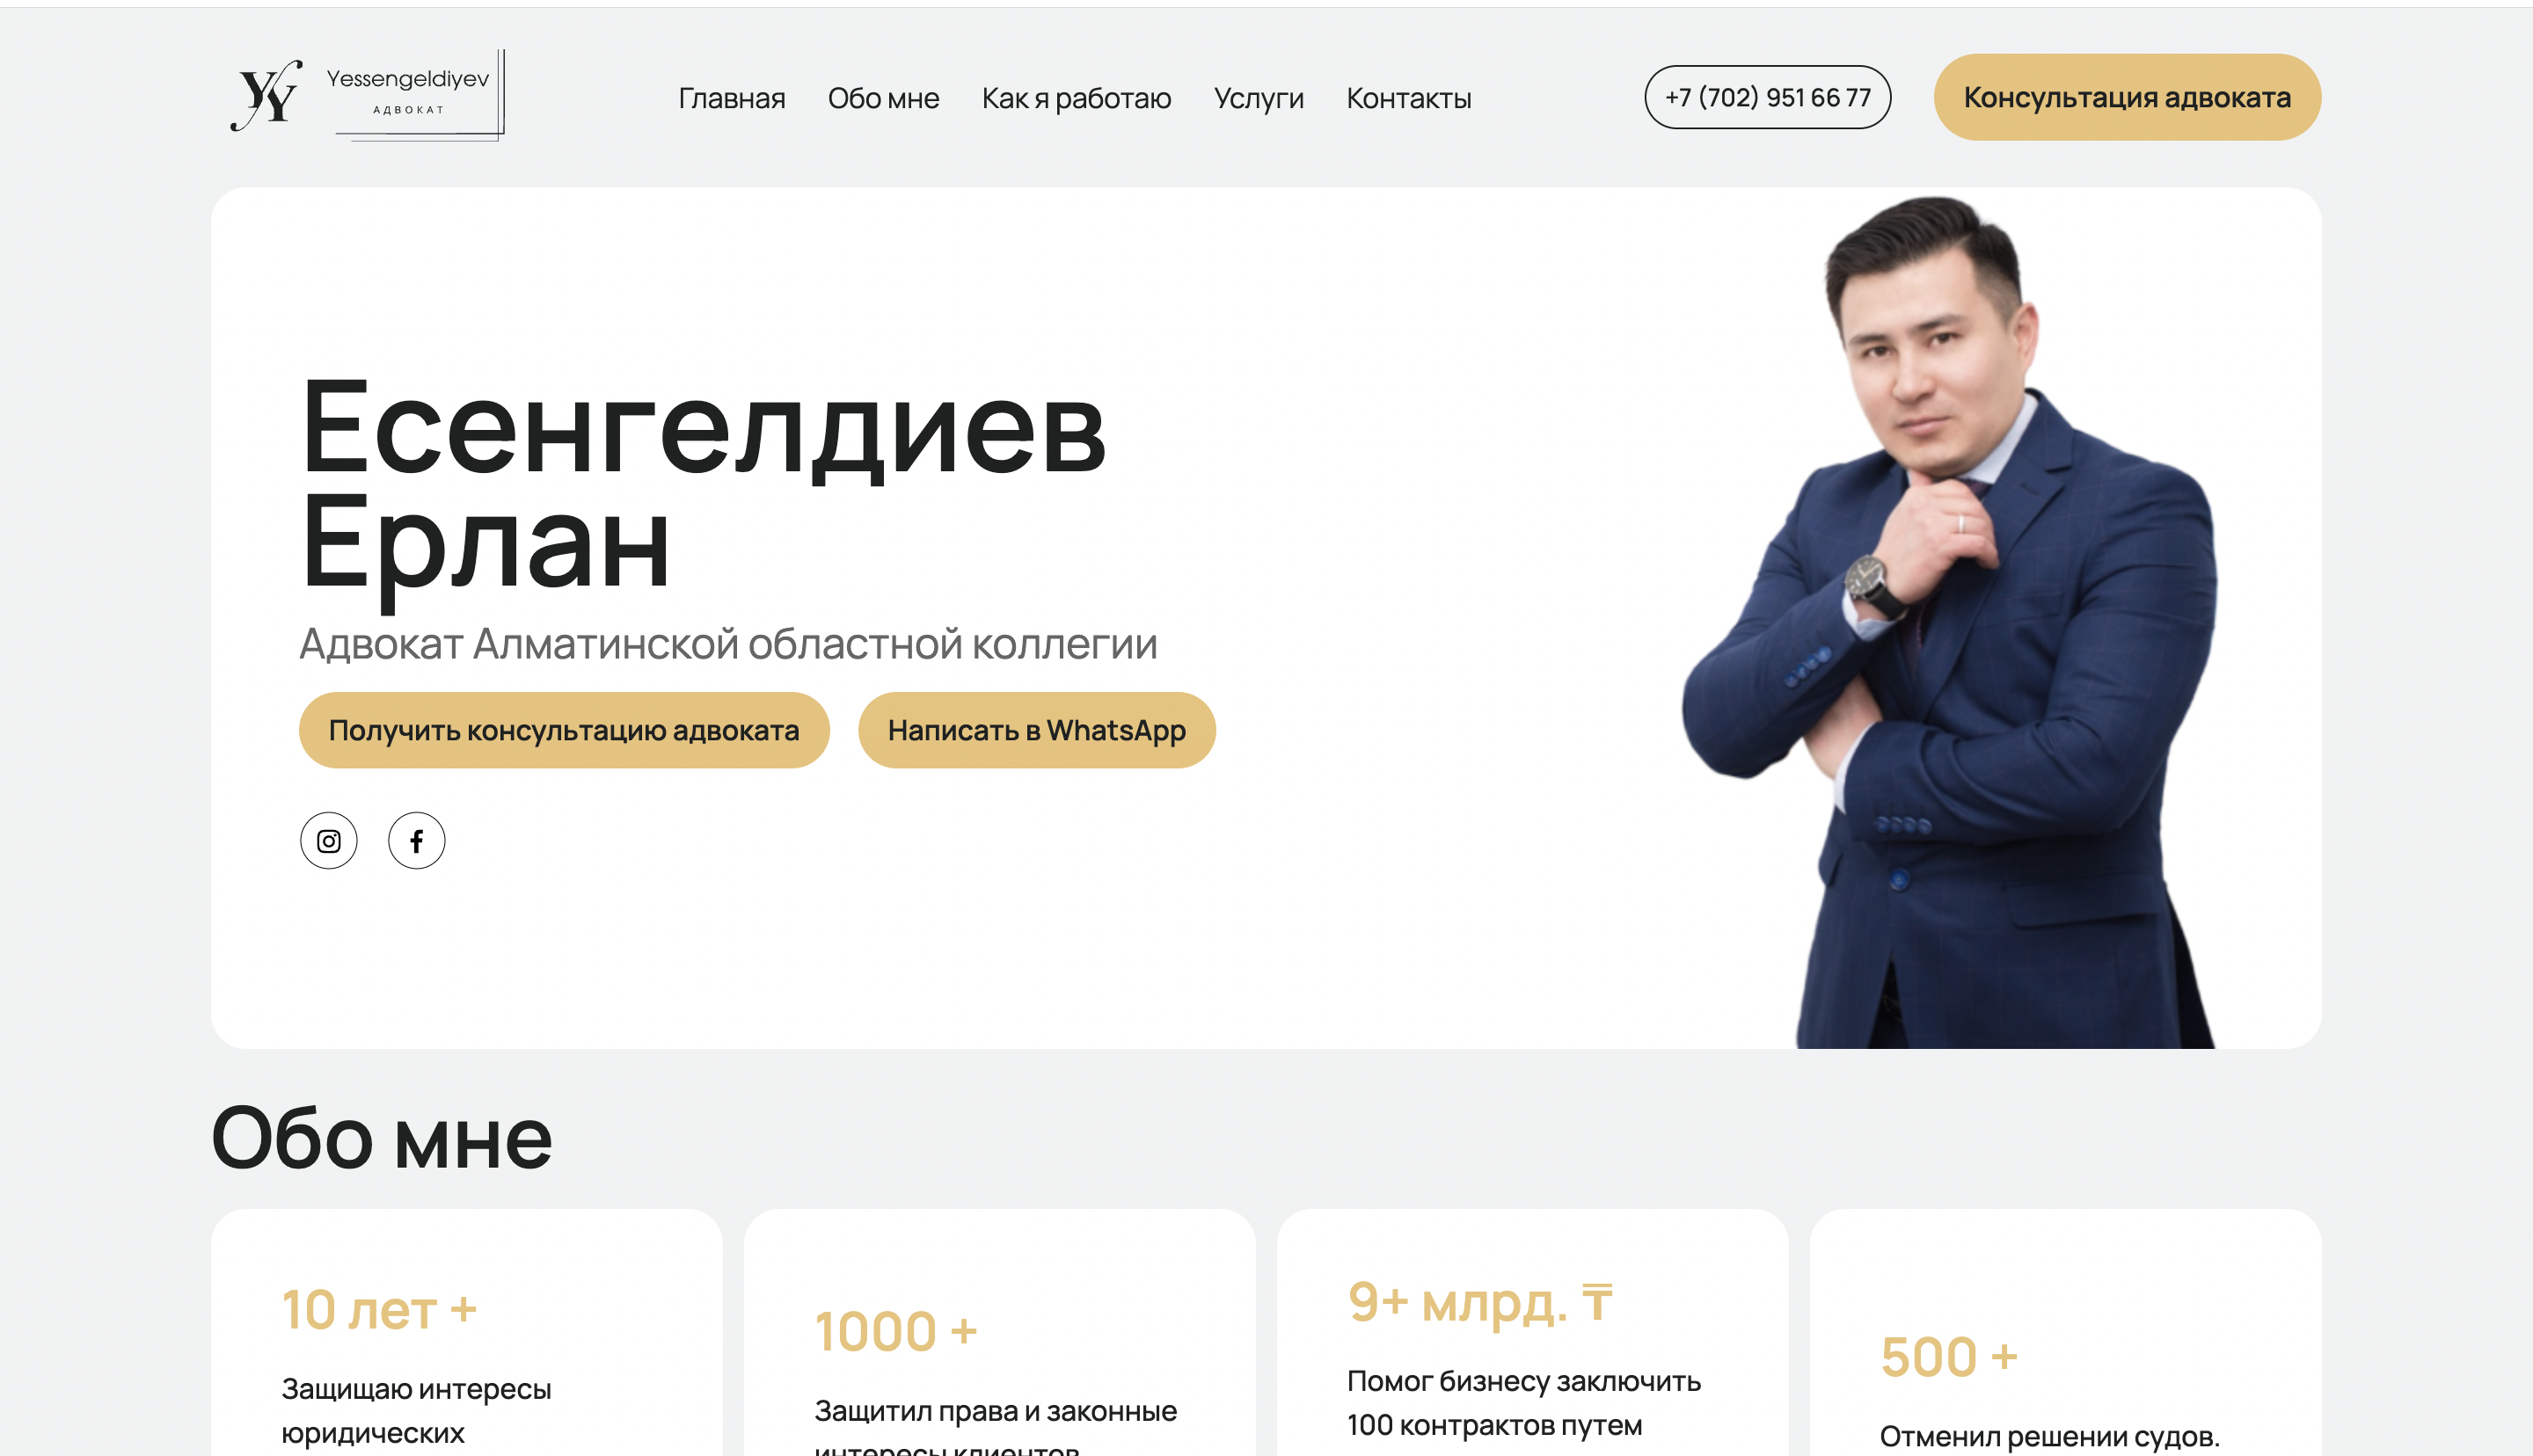Select Как я работаю in navigation
The image size is (2533, 1456).
pyautogui.click(x=1076, y=98)
